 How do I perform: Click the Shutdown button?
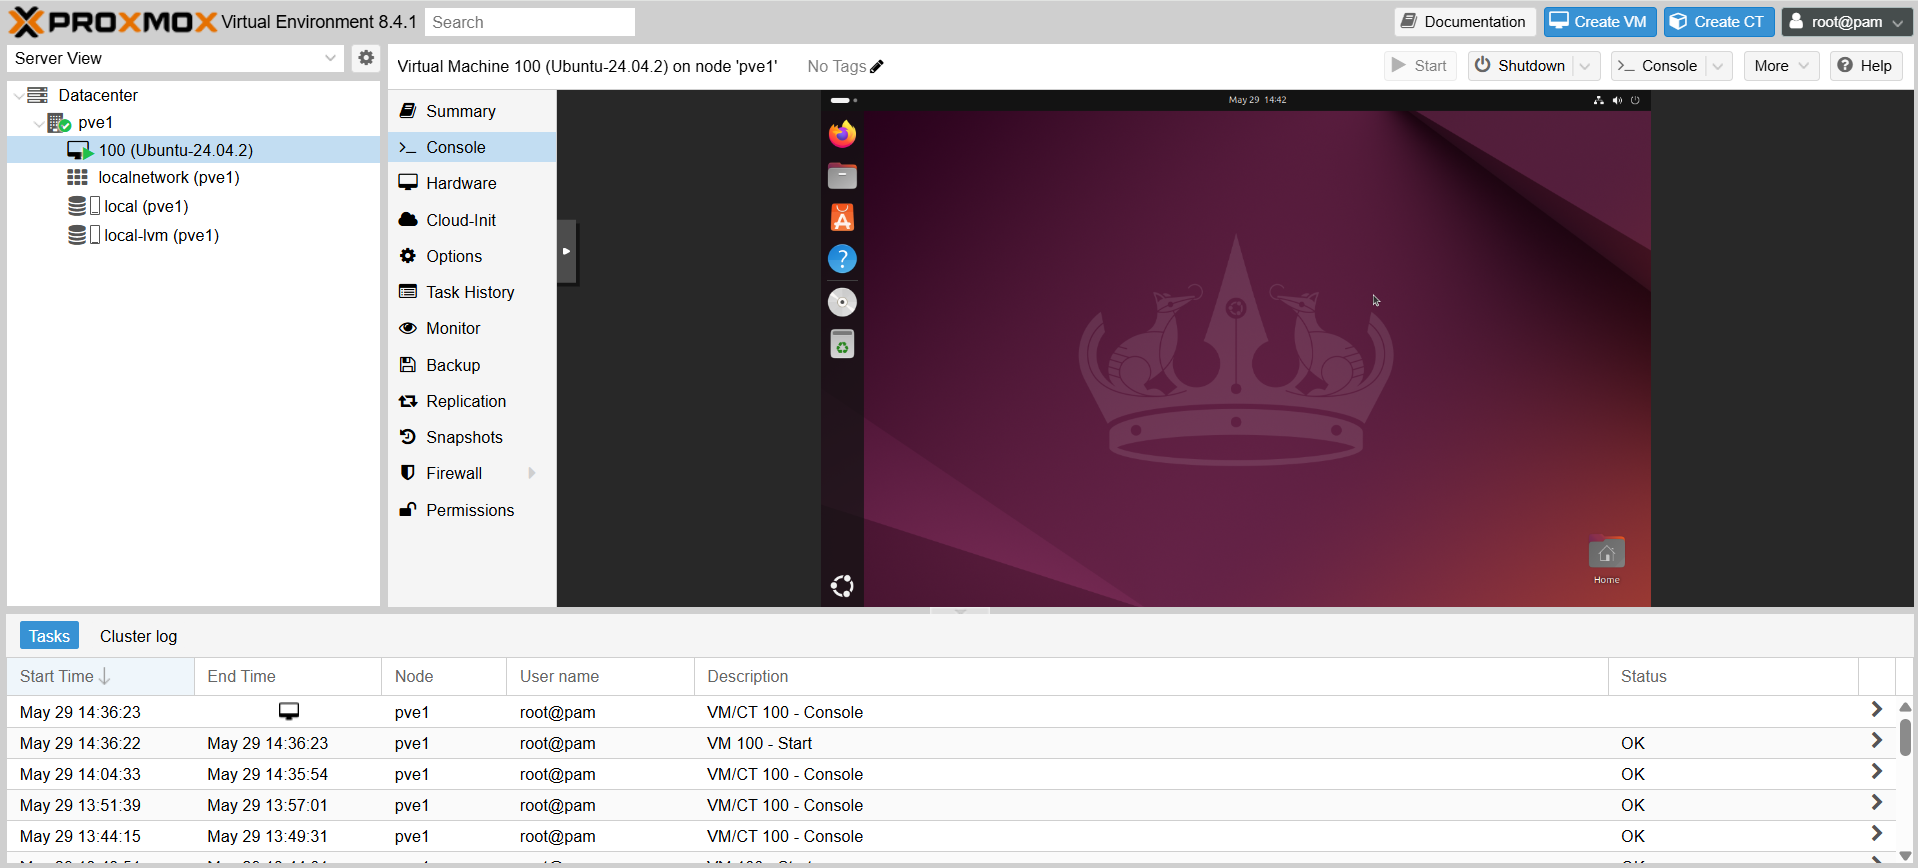[x=1520, y=66]
